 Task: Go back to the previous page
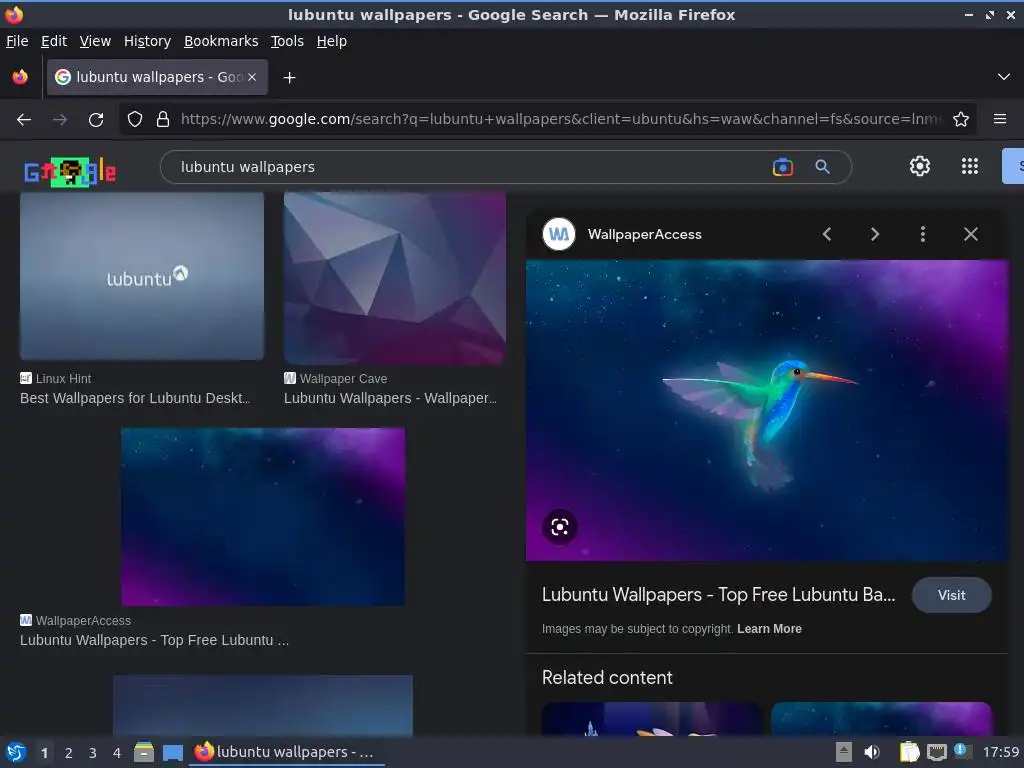point(24,120)
